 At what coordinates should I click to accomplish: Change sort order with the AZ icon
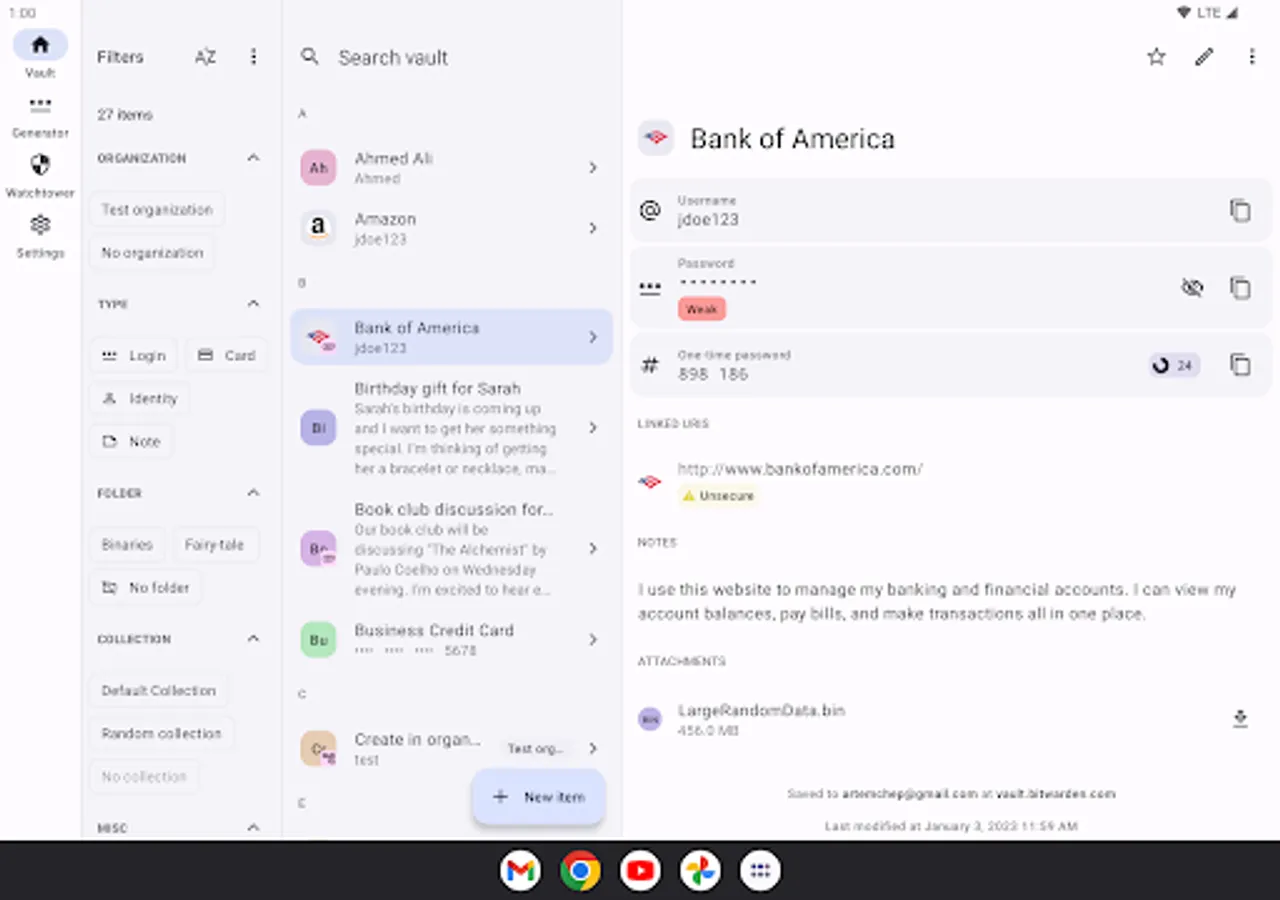tap(205, 57)
